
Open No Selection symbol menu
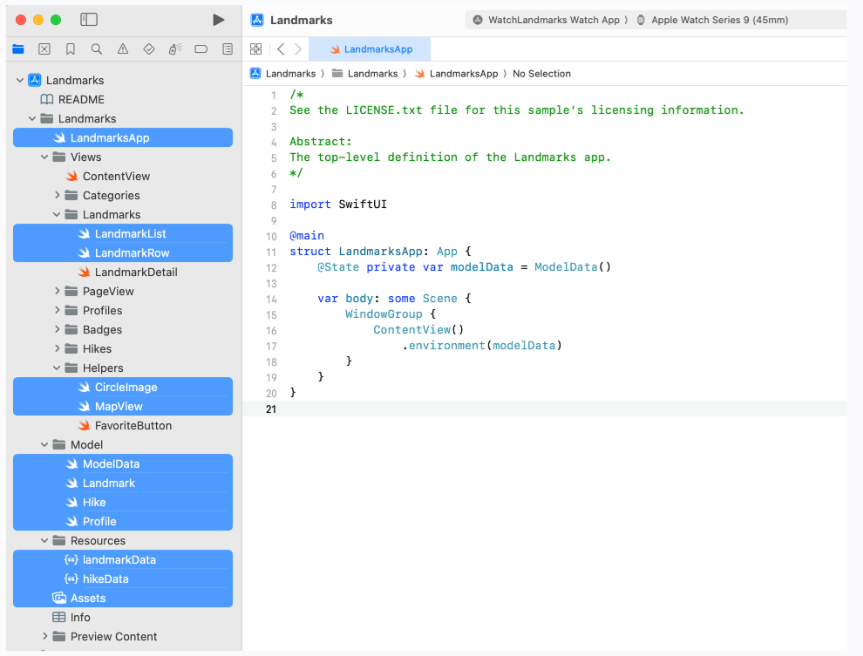(x=542, y=74)
